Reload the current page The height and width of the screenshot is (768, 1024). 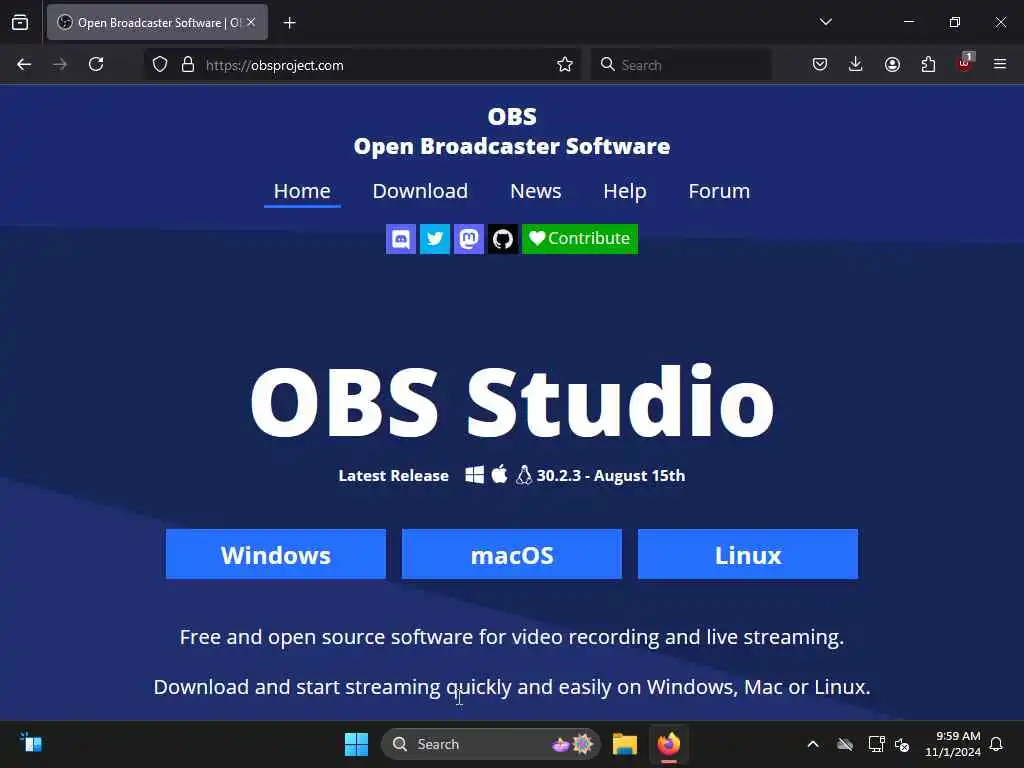click(x=96, y=65)
